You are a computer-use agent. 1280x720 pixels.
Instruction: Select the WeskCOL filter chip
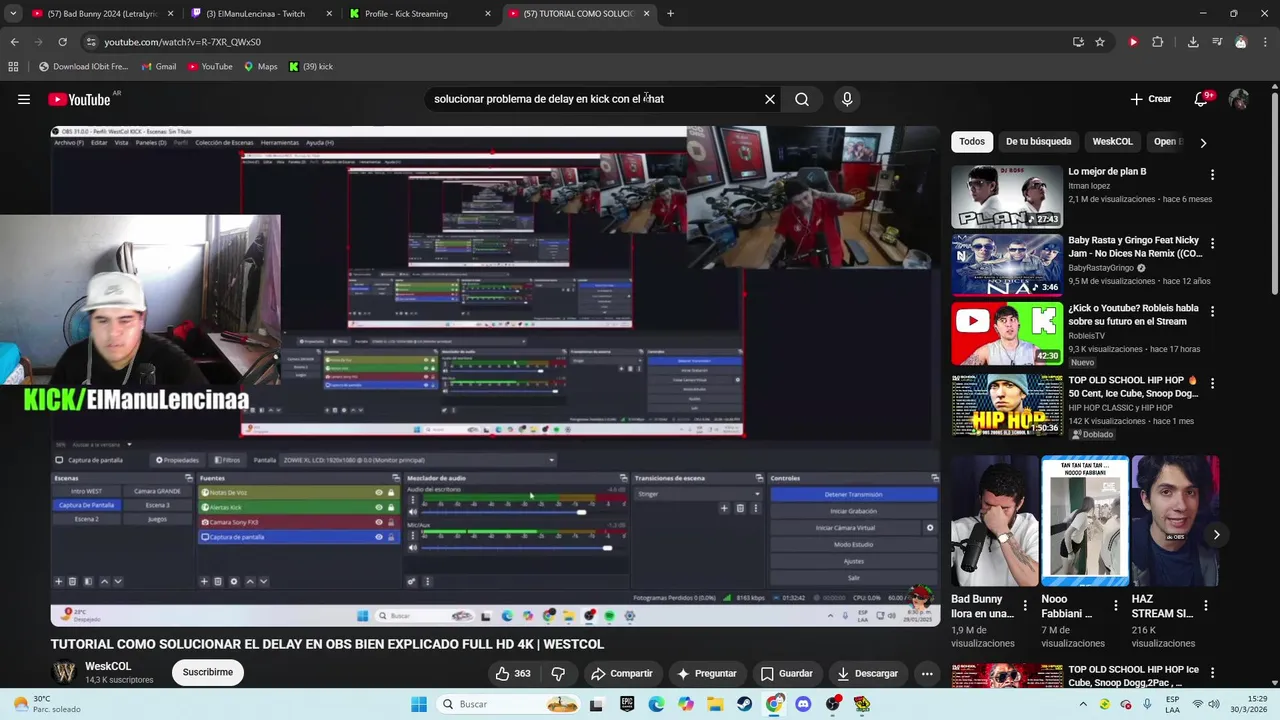[1112, 141]
